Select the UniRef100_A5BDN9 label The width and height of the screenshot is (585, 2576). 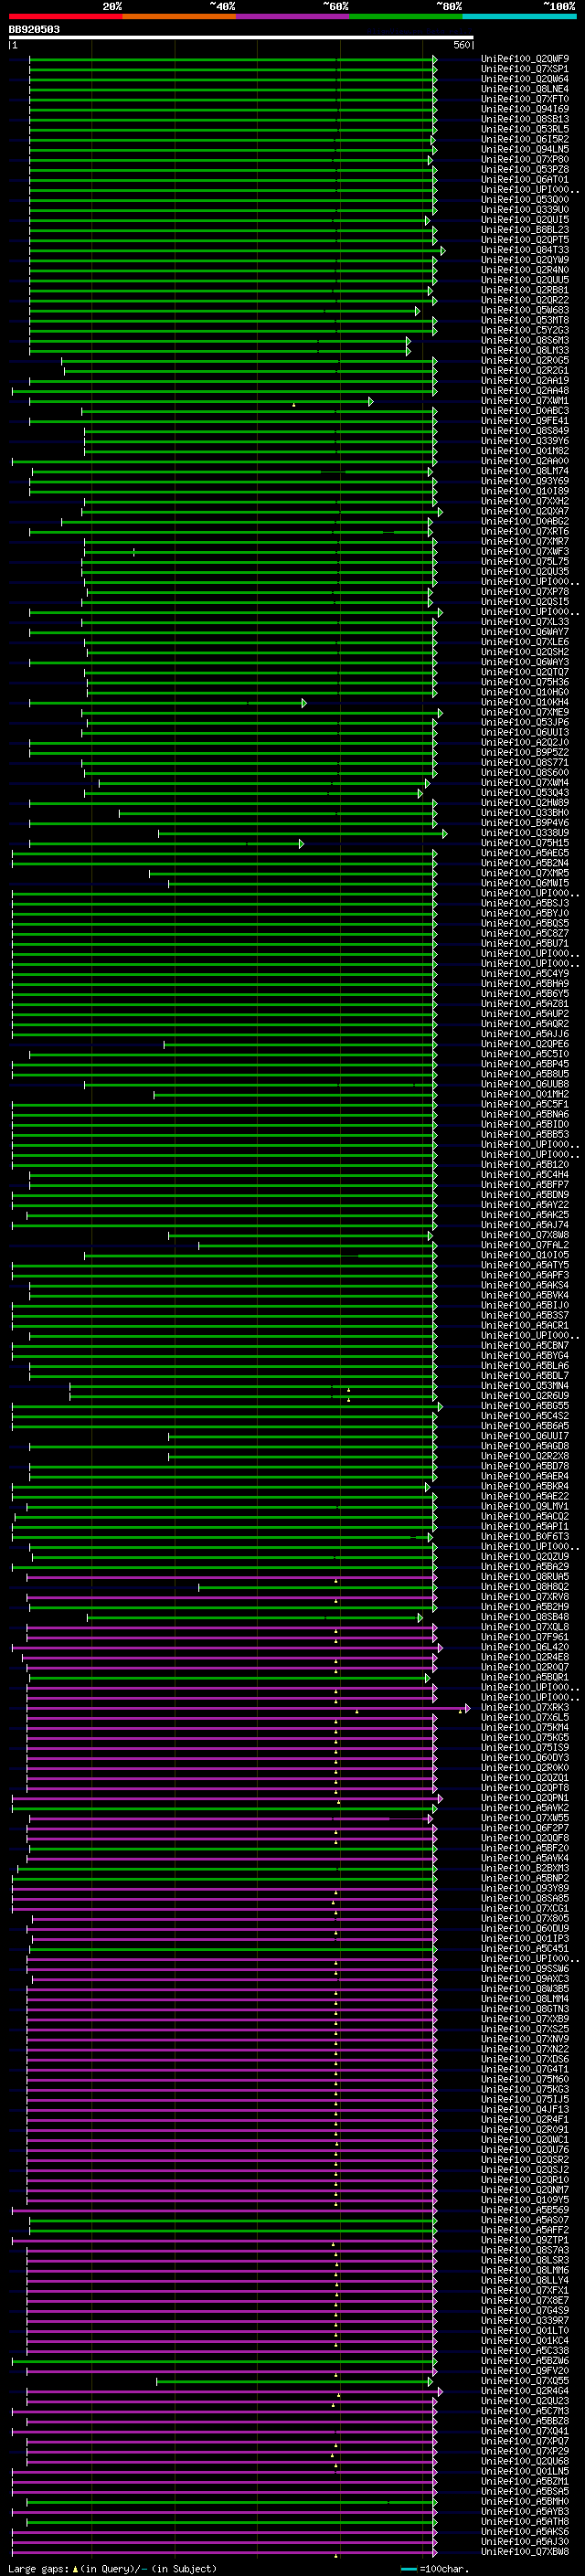click(x=525, y=1195)
